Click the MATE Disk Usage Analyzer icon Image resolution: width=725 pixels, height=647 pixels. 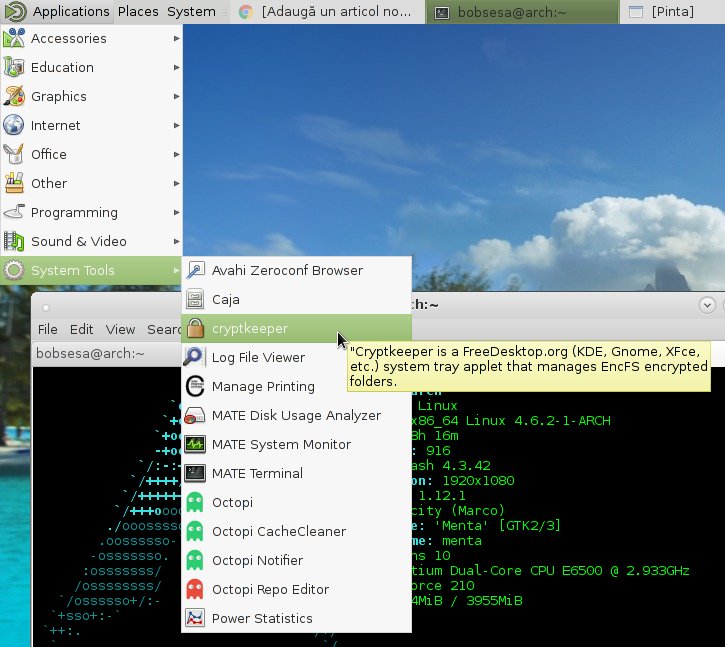click(195, 415)
